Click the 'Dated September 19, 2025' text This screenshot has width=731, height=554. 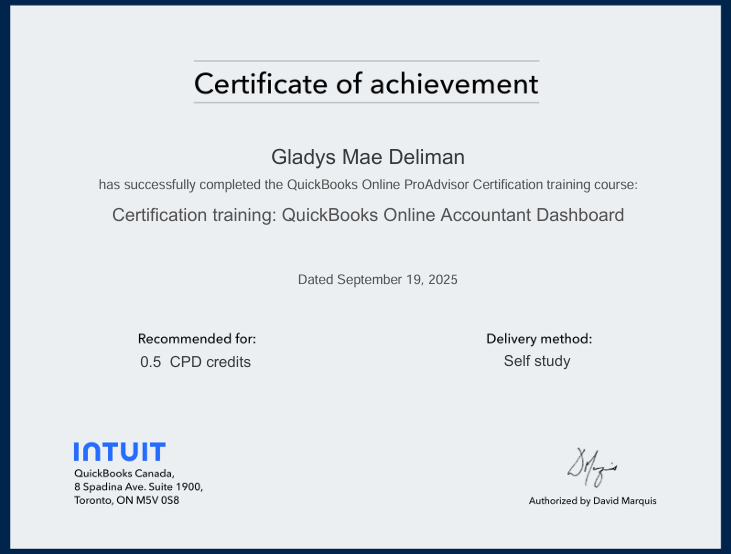click(378, 279)
